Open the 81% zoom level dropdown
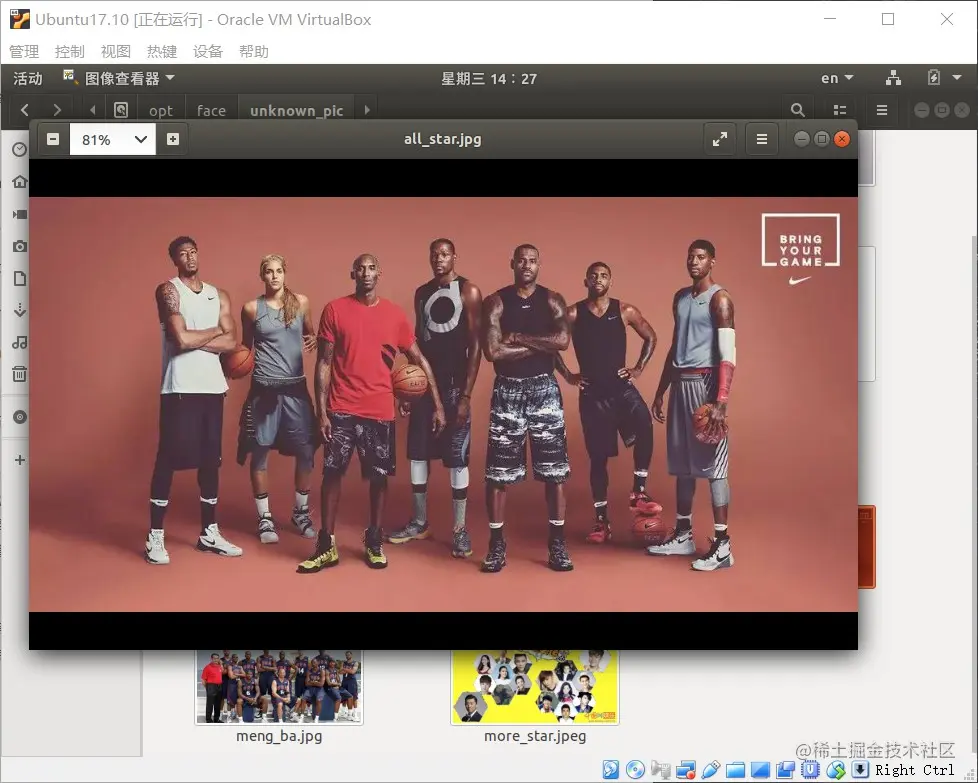Screen dimensions: 978x783 (112, 139)
